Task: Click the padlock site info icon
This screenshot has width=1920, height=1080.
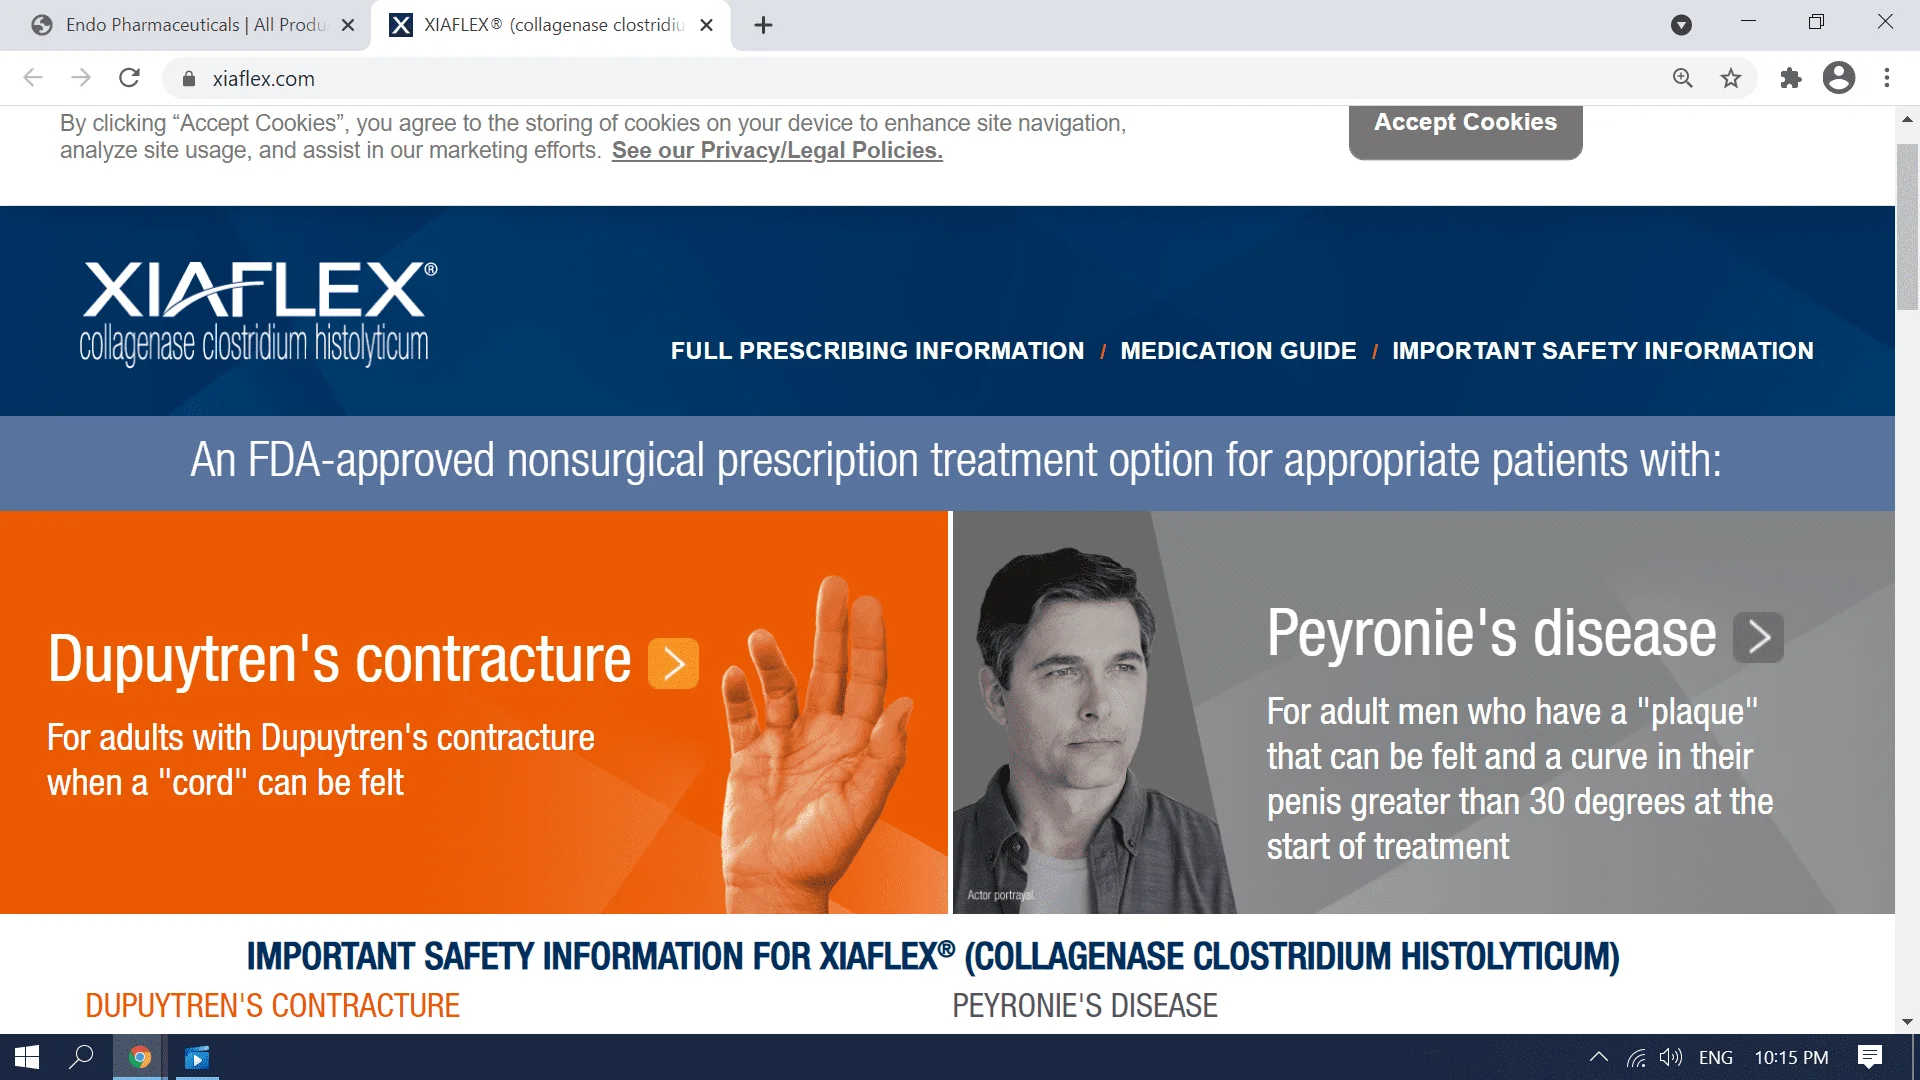Action: [x=189, y=78]
